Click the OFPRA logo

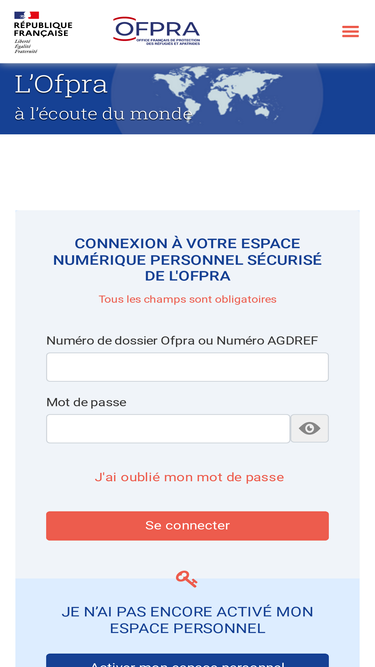coord(156,31)
